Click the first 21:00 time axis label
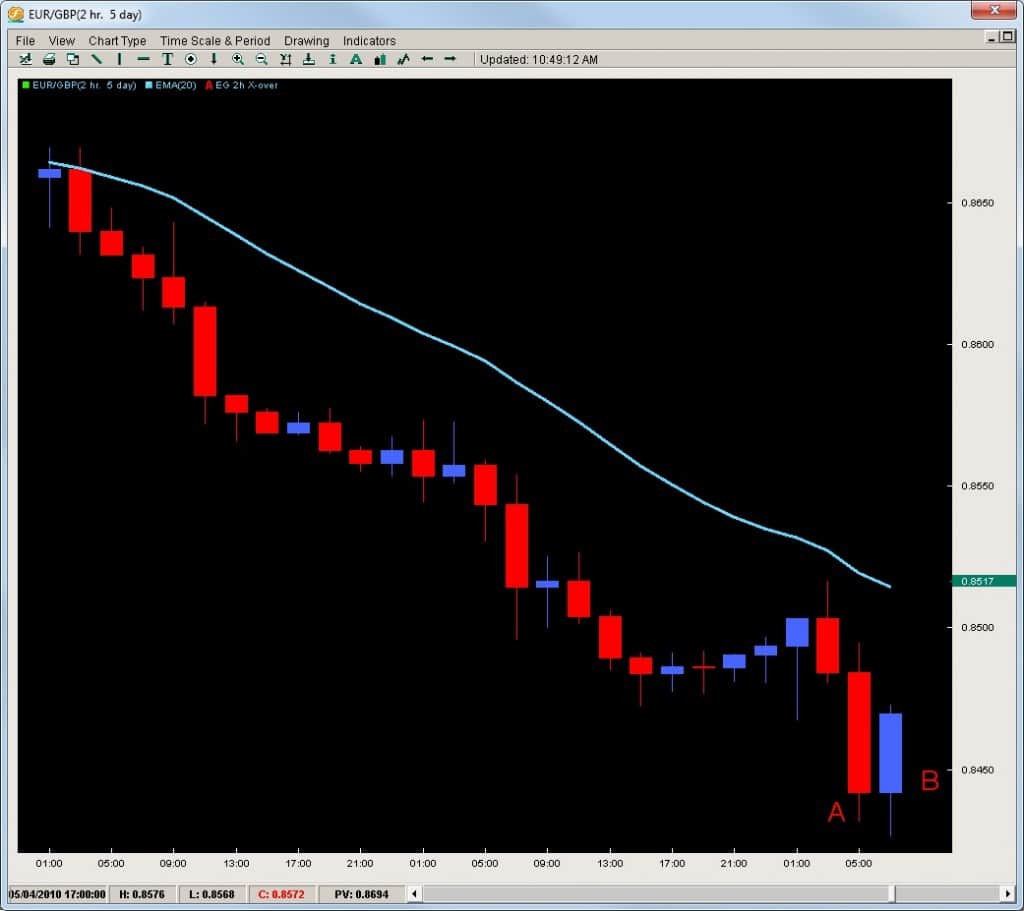The image size is (1024, 911). pos(360,863)
